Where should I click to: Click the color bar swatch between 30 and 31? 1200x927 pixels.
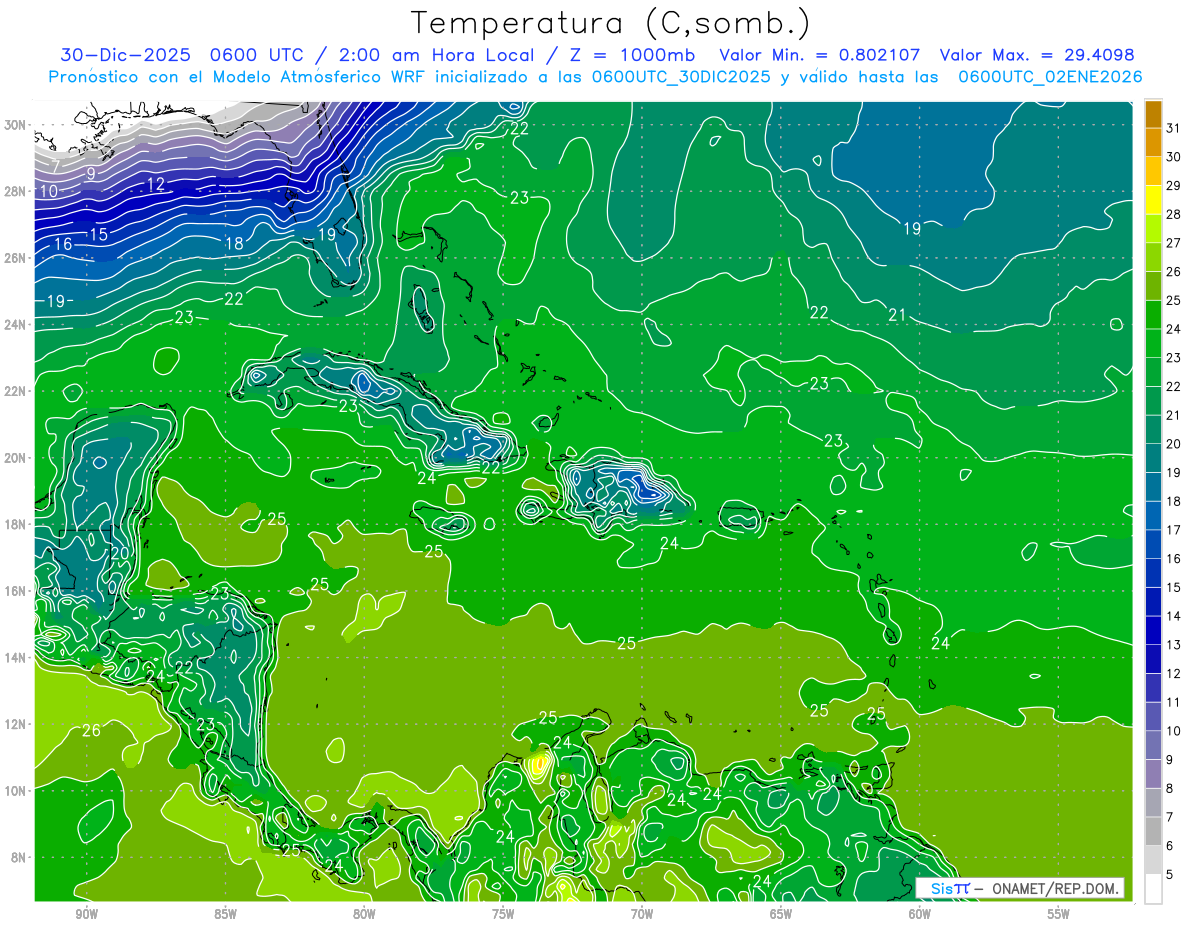point(1153,142)
